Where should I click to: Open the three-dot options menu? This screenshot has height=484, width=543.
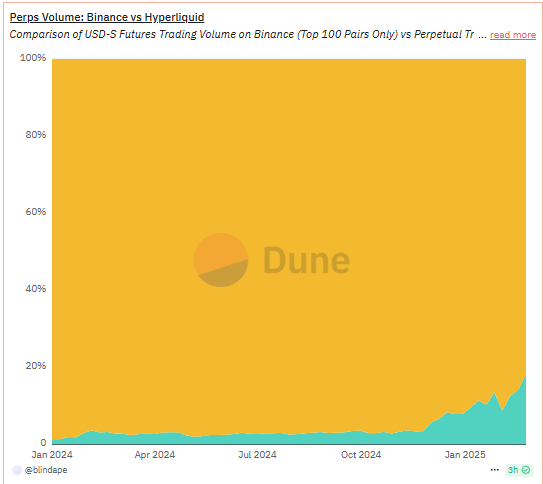[495, 470]
